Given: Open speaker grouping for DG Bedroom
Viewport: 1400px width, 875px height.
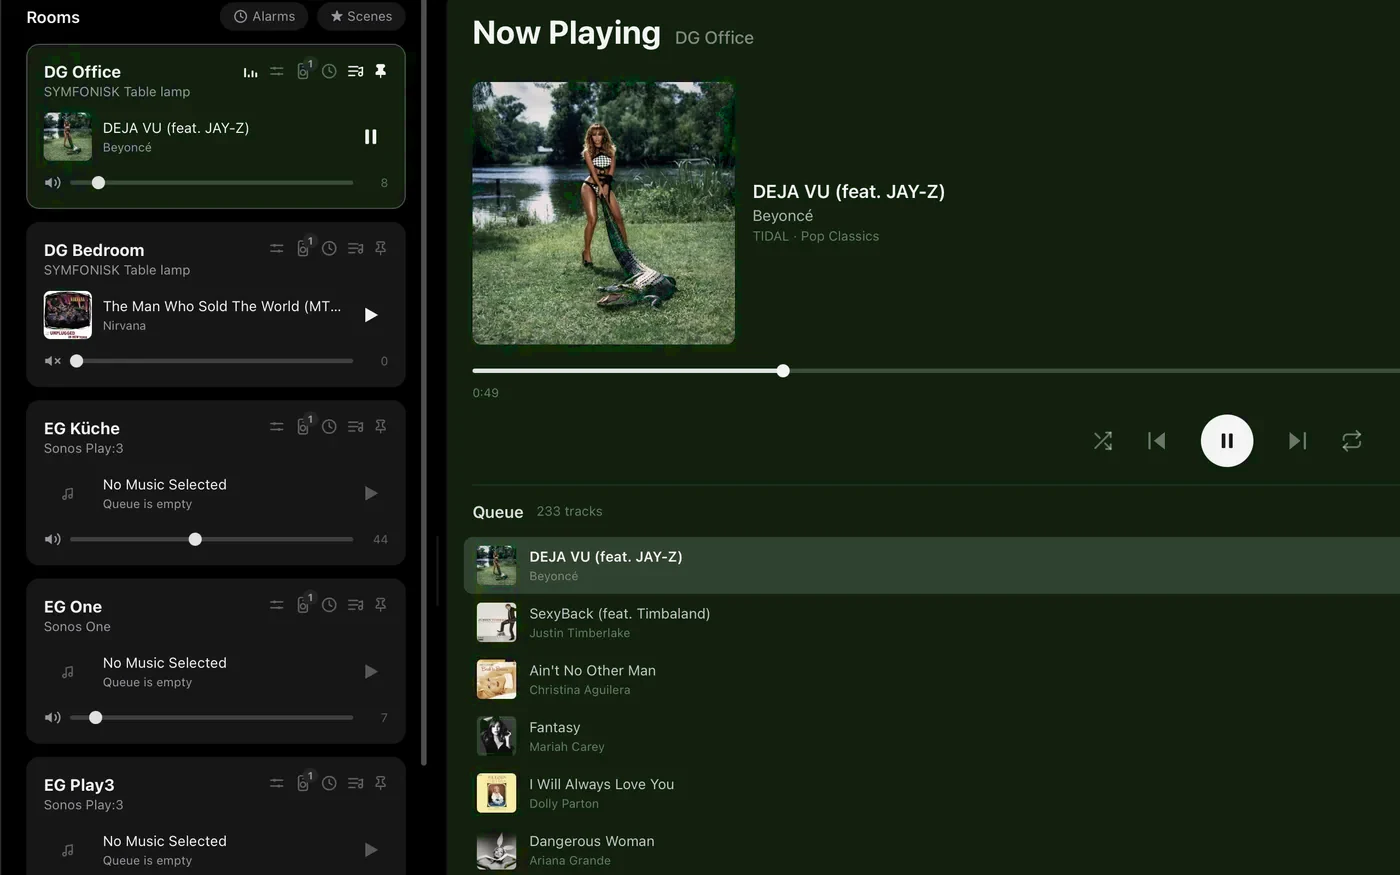Looking at the screenshot, I should [x=303, y=248].
